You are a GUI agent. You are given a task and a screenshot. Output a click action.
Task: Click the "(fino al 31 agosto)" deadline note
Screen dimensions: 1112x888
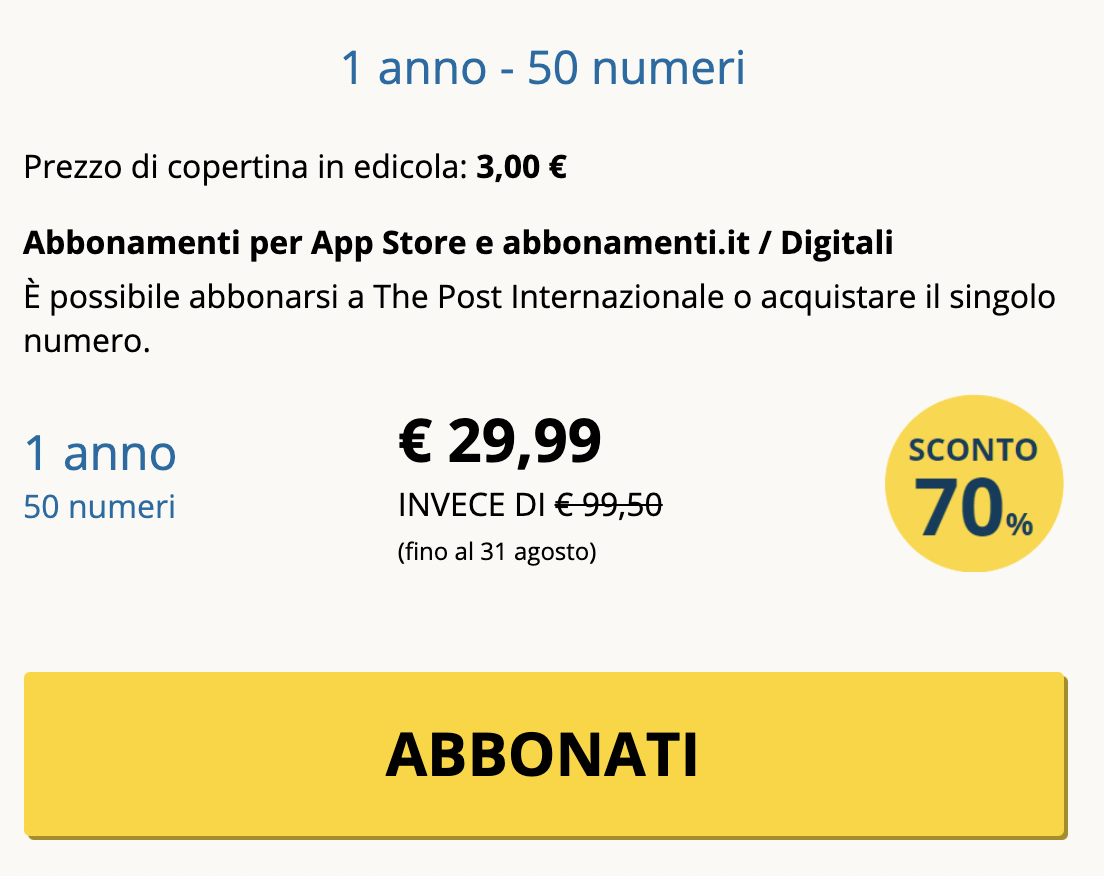point(497,551)
